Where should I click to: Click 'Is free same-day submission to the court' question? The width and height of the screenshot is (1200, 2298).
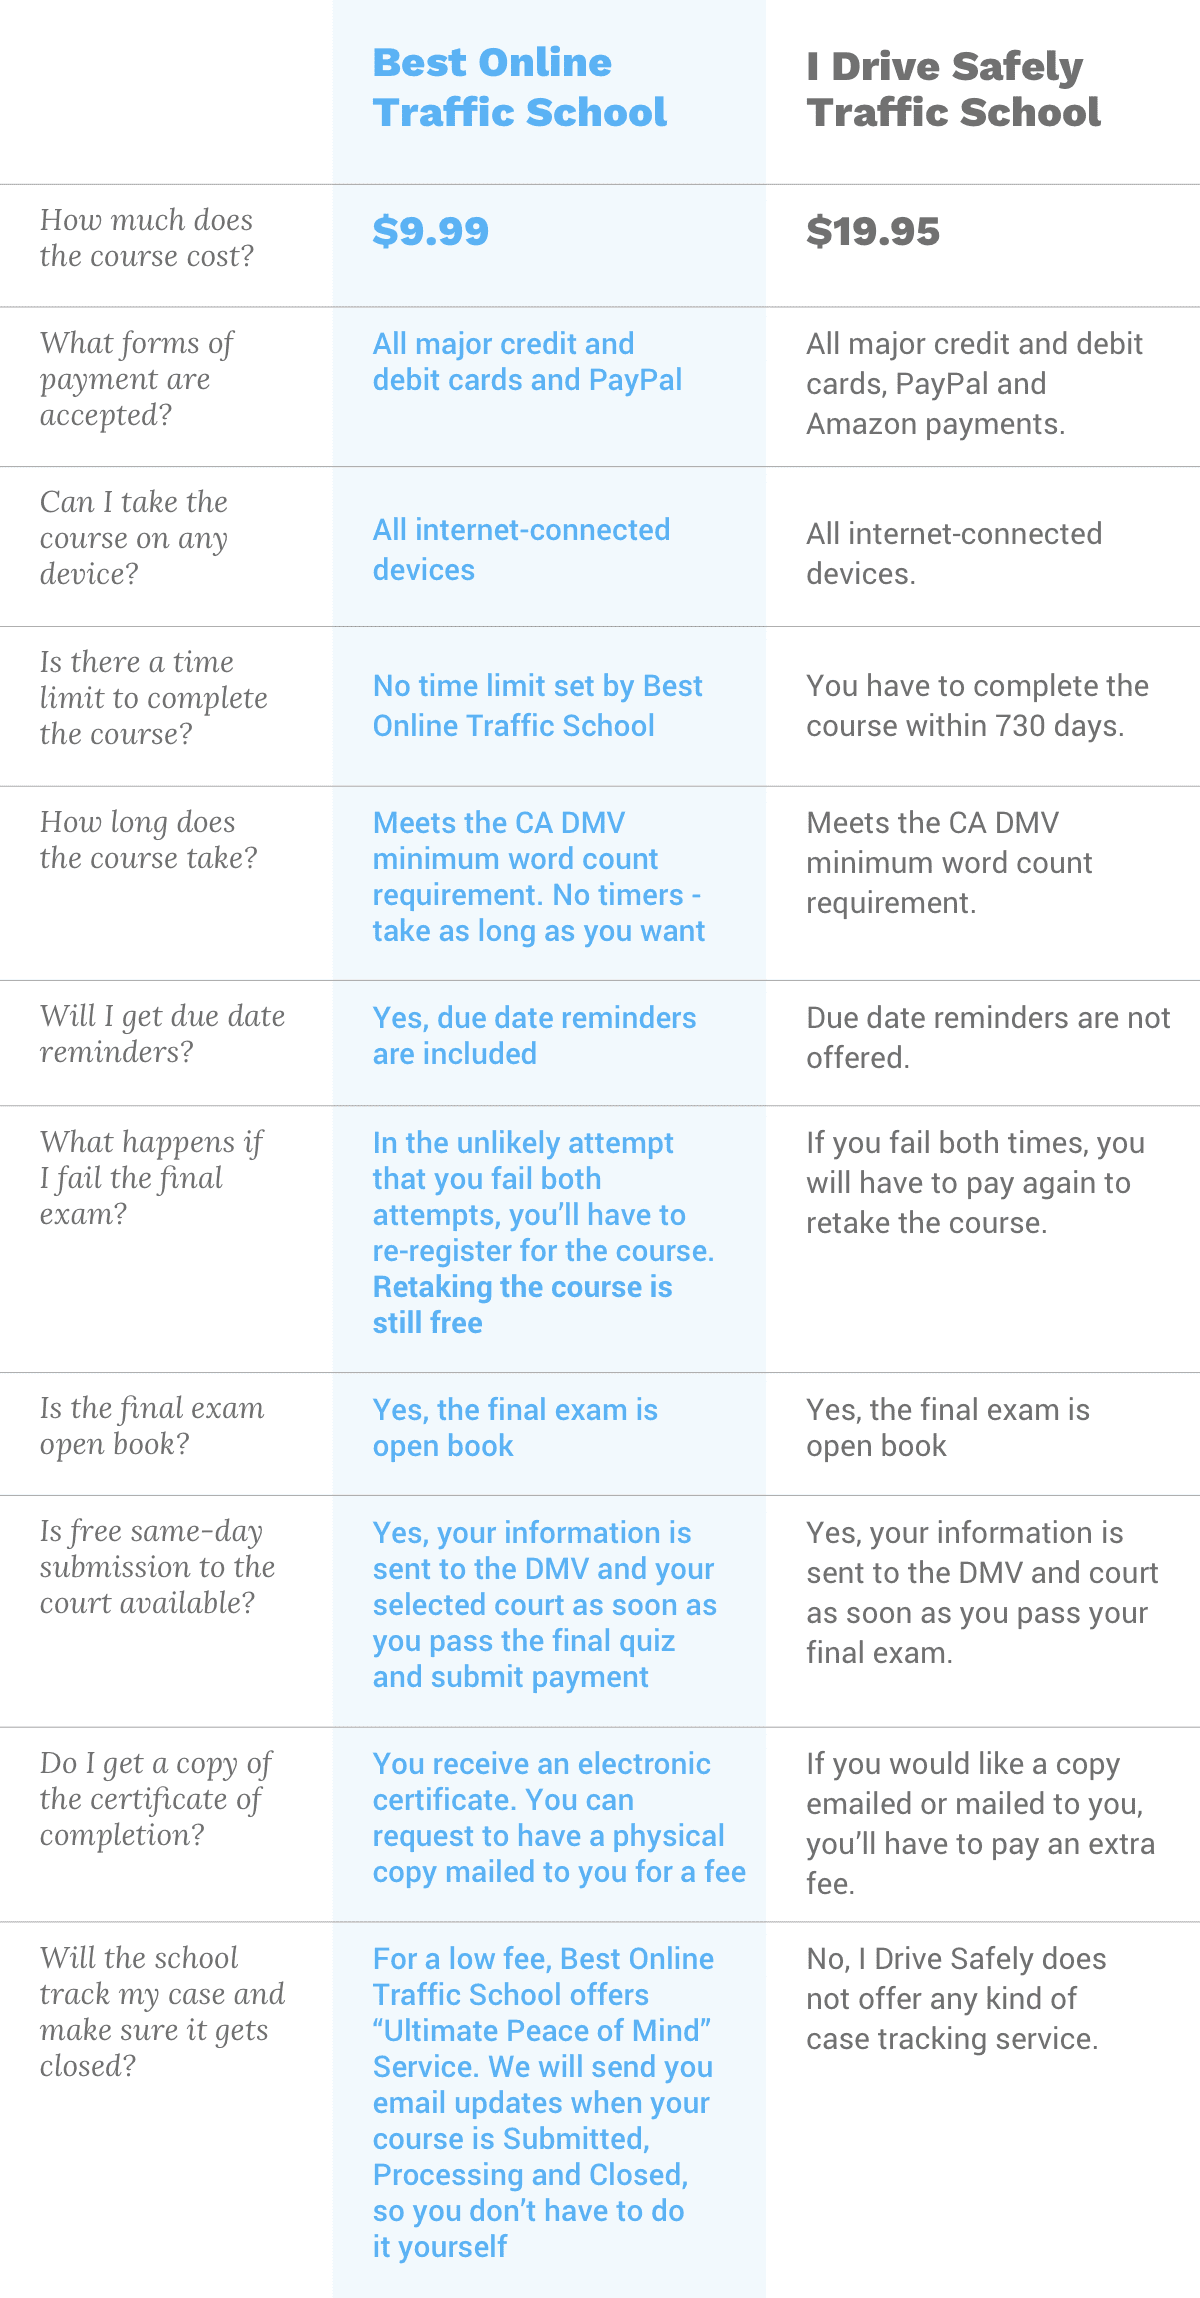[x=158, y=1567]
